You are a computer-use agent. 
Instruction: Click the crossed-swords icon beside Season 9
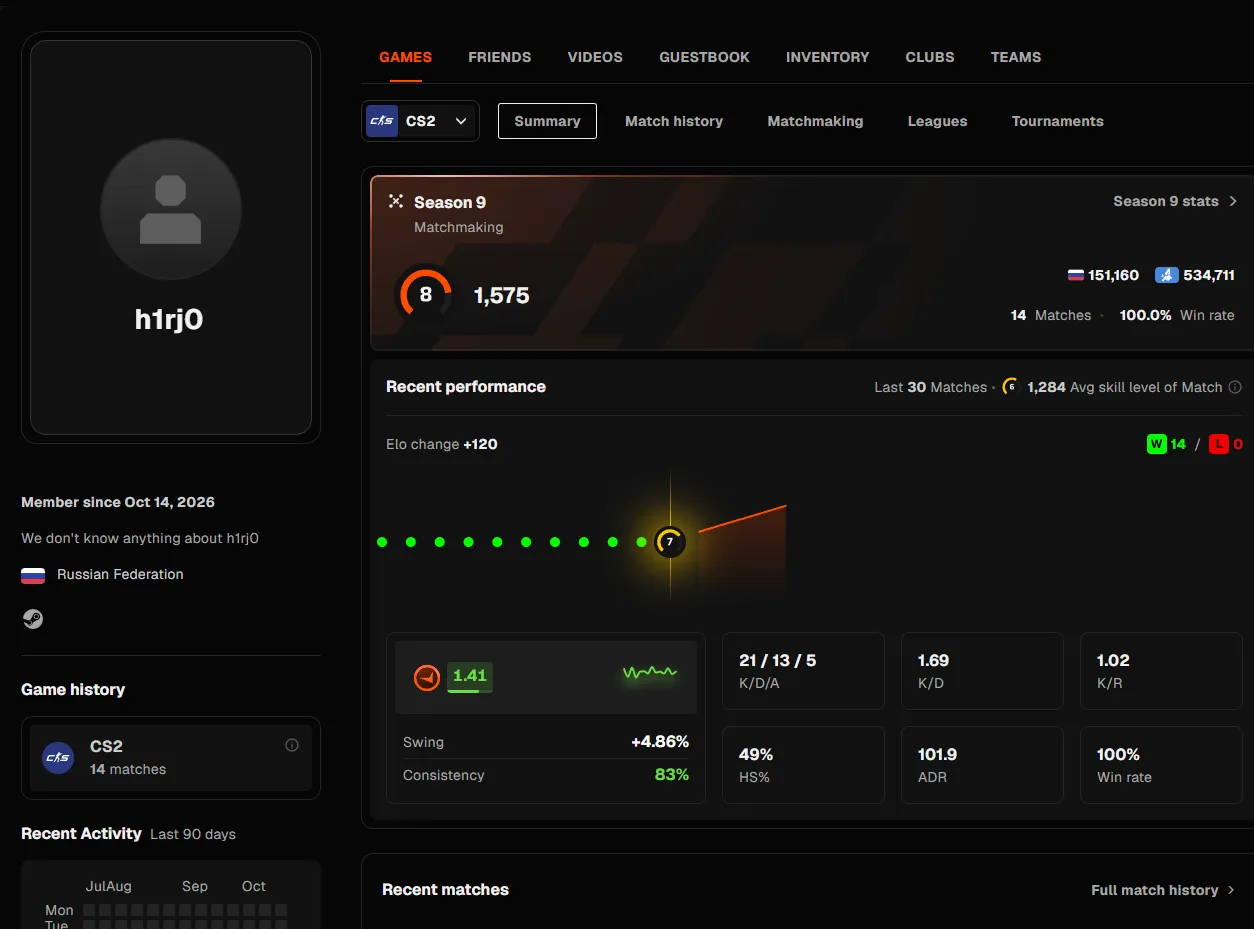[x=396, y=202]
